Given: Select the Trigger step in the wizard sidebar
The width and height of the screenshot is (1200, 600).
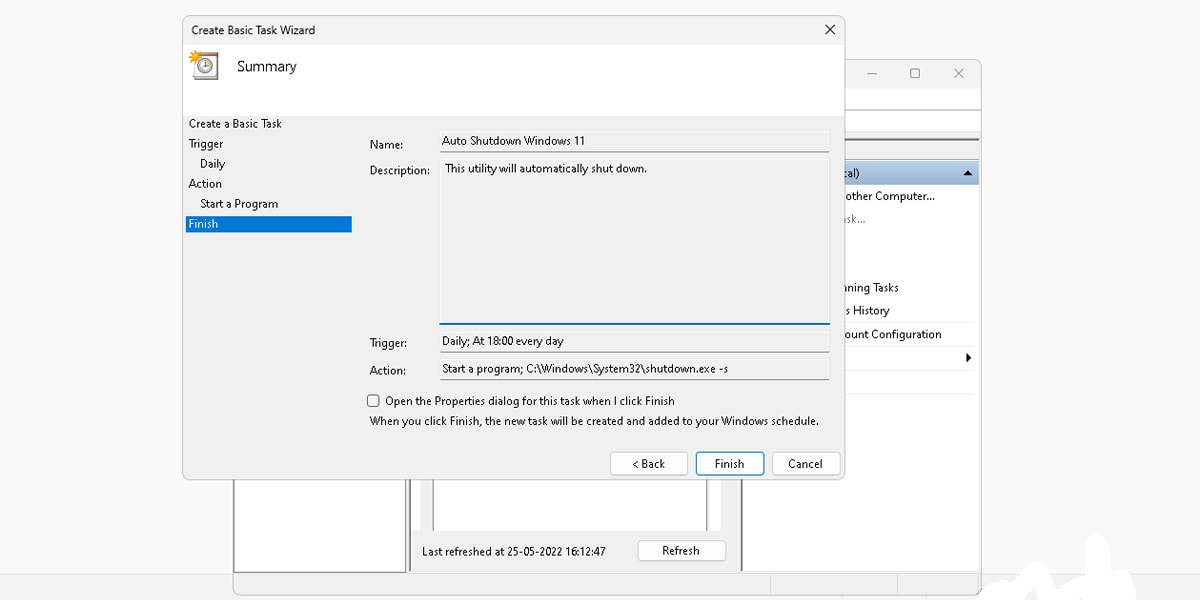Looking at the screenshot, I should click(206, 144).
